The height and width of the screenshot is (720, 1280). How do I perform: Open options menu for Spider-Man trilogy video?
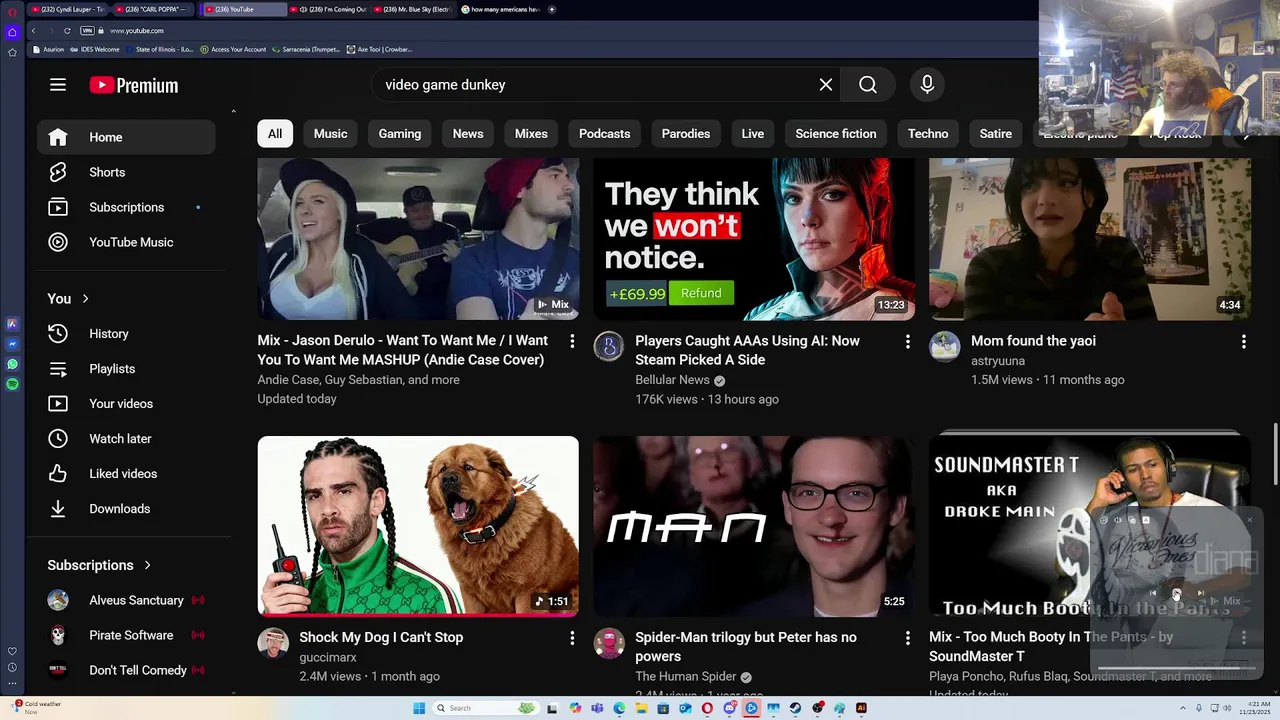tap(908, 638)
